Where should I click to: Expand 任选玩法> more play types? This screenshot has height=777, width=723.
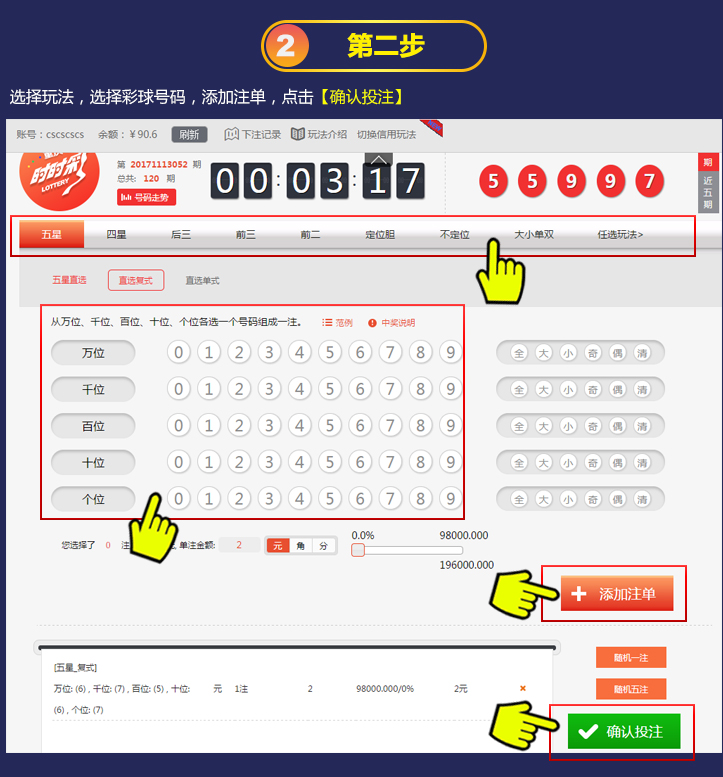(620, 234)
